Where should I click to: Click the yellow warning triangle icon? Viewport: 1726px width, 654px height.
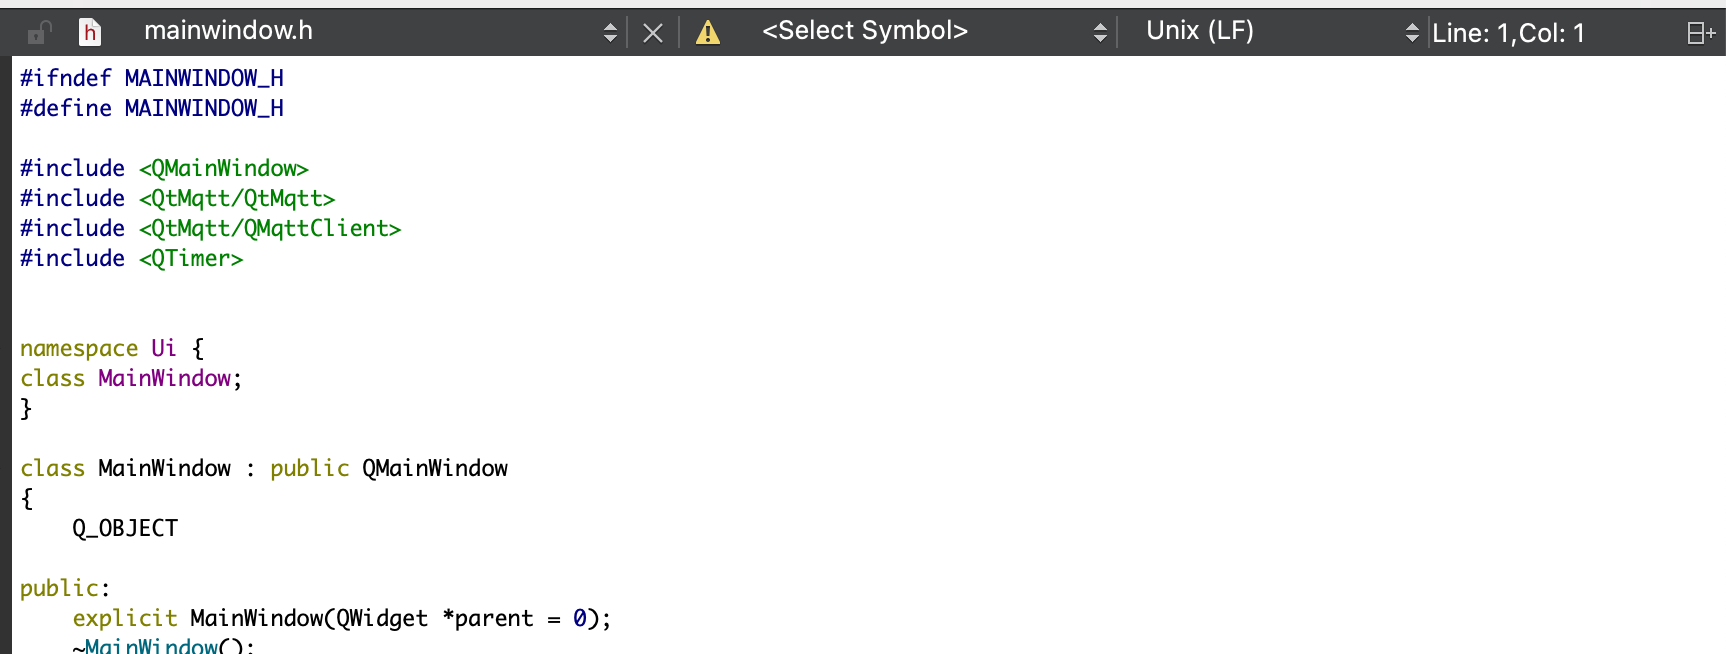pos(708,33)
